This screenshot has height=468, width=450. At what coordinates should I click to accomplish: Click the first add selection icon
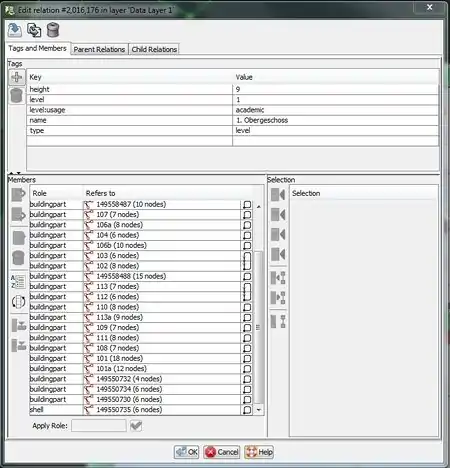(x=278, y=194)
